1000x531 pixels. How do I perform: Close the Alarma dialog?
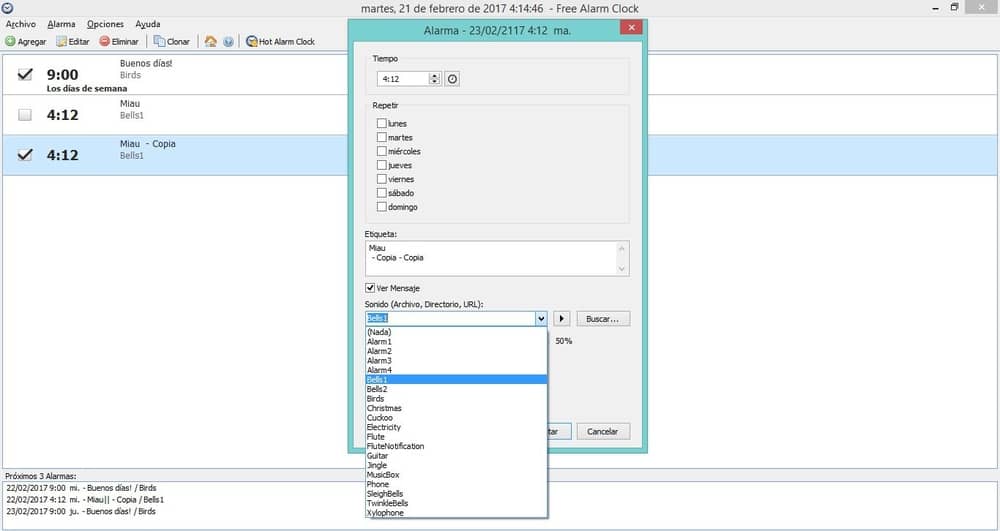(631, 27)
